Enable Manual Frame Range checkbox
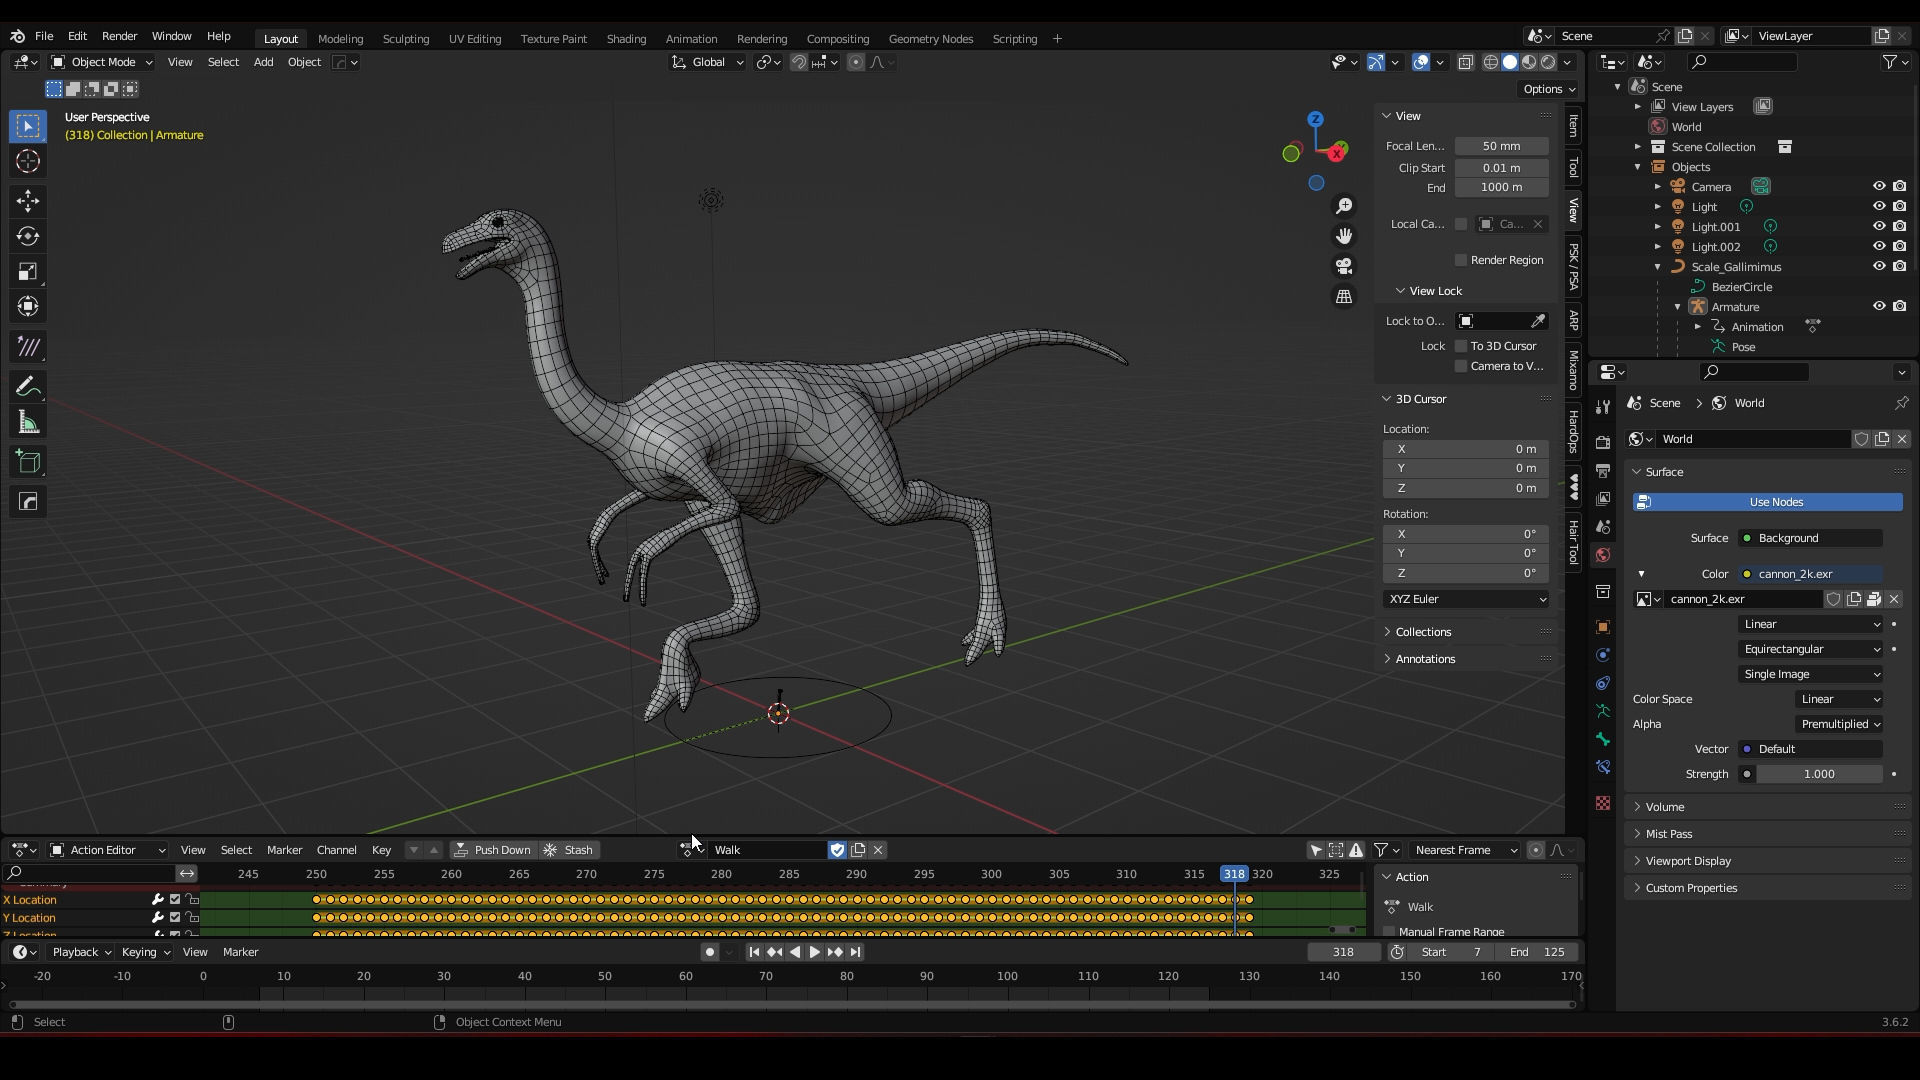 1389,932
